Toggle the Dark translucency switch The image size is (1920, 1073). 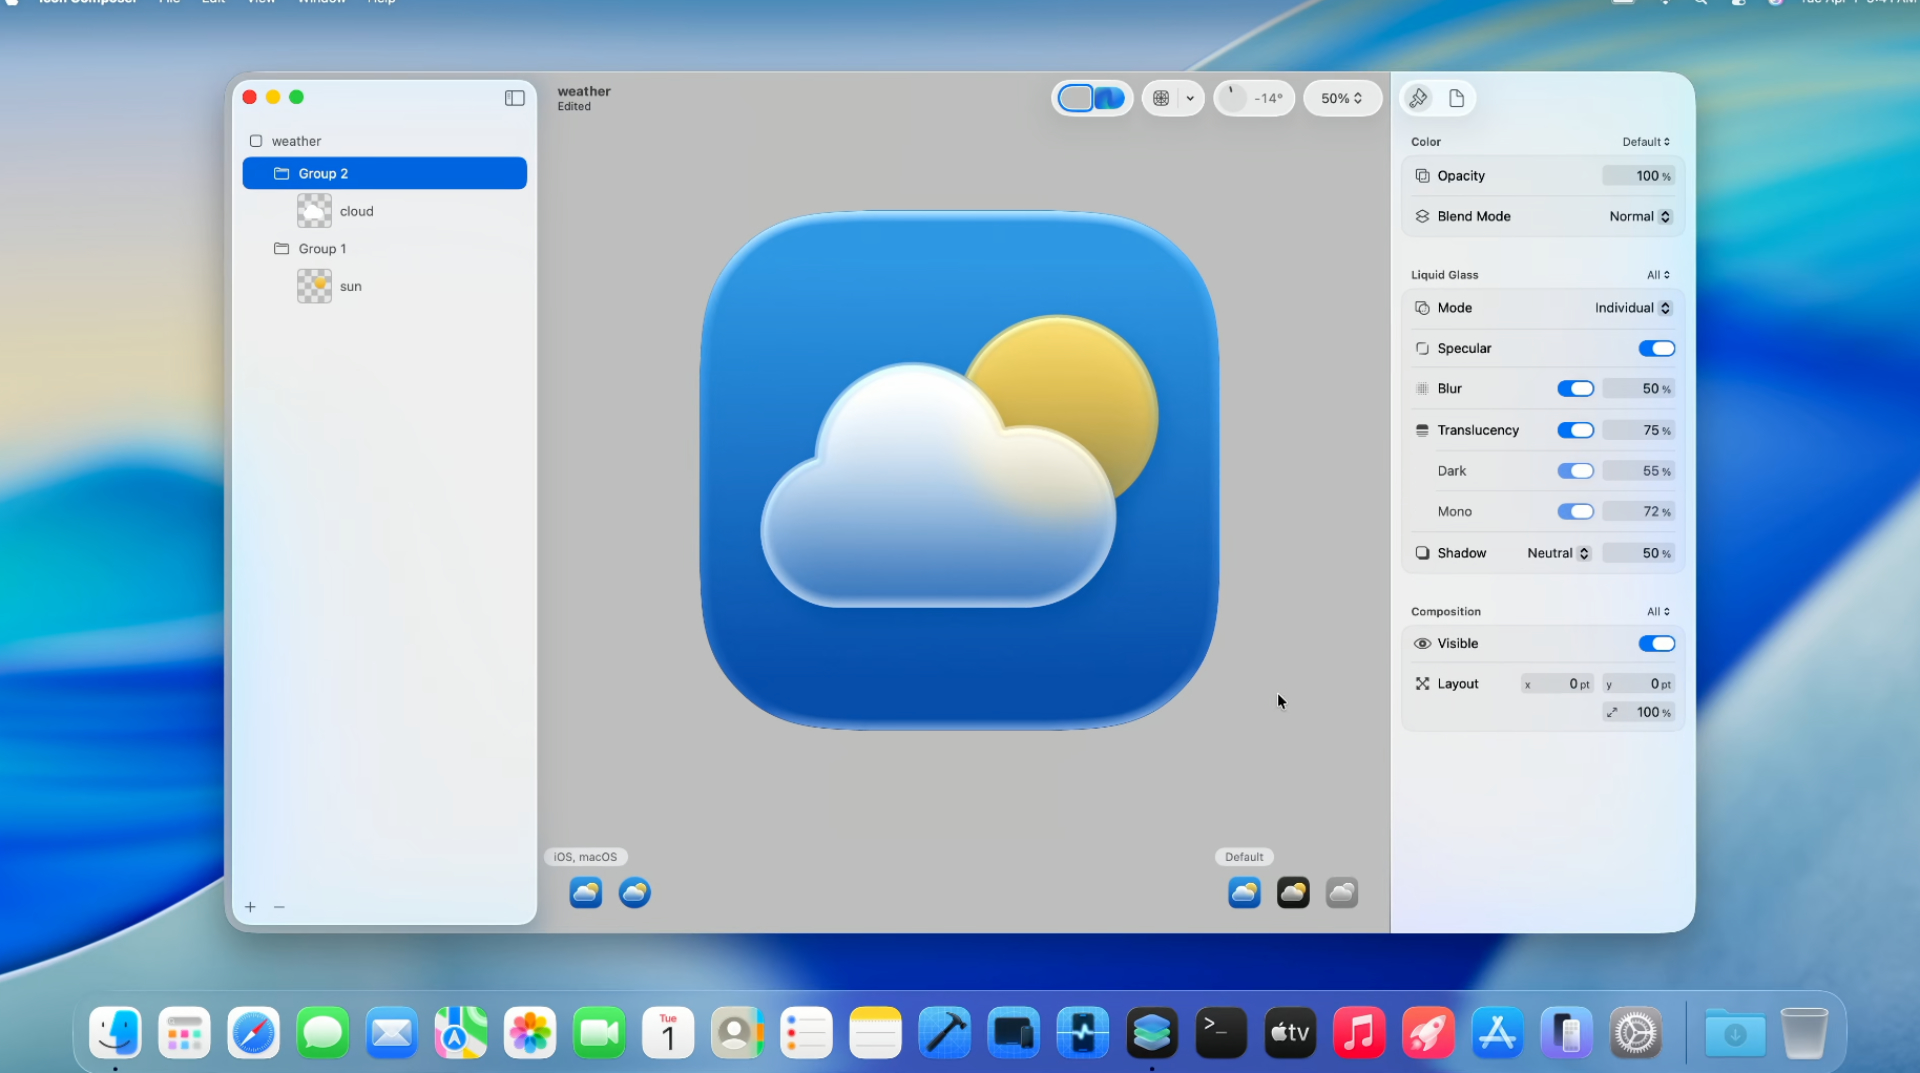(1575, 471)
